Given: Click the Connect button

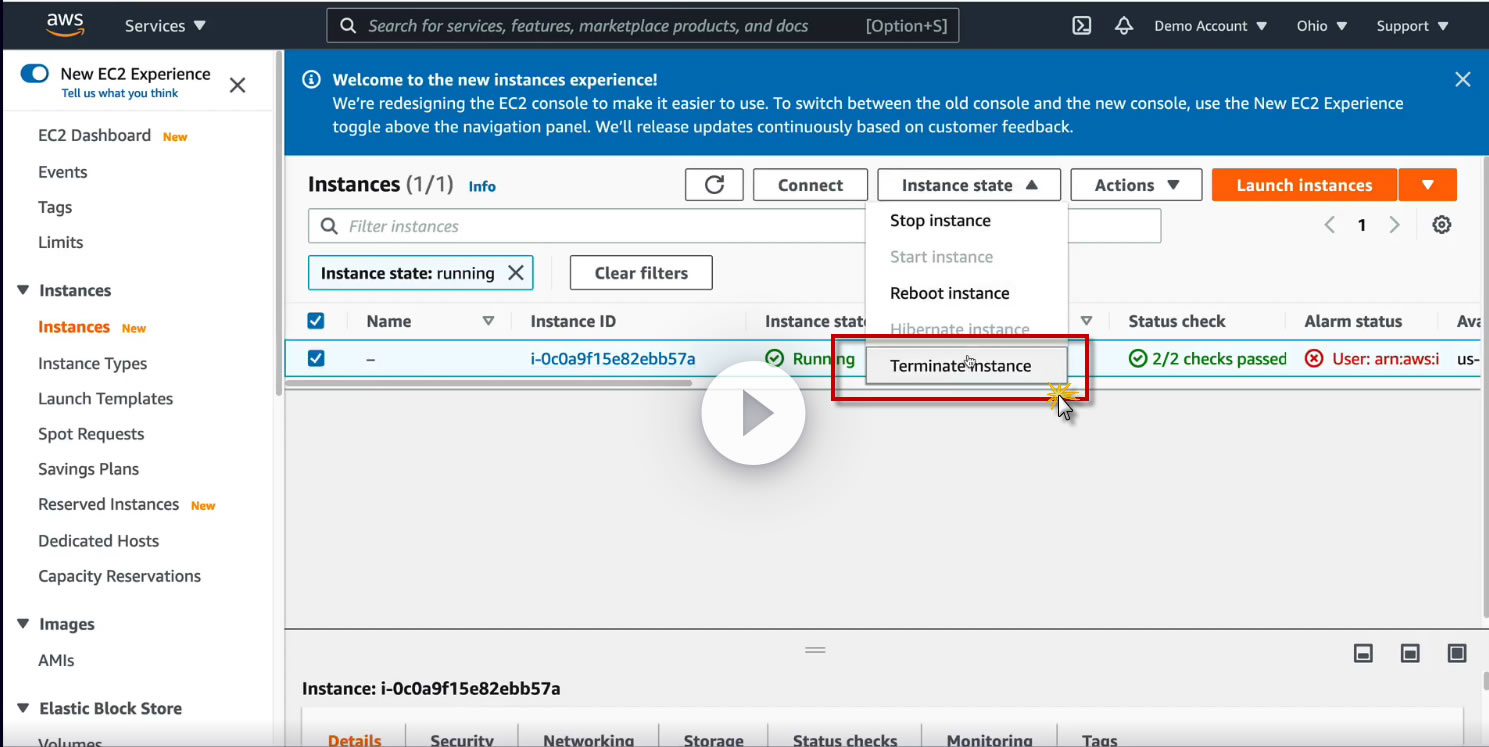Looking at the screenshot, I should pos(810,185).
